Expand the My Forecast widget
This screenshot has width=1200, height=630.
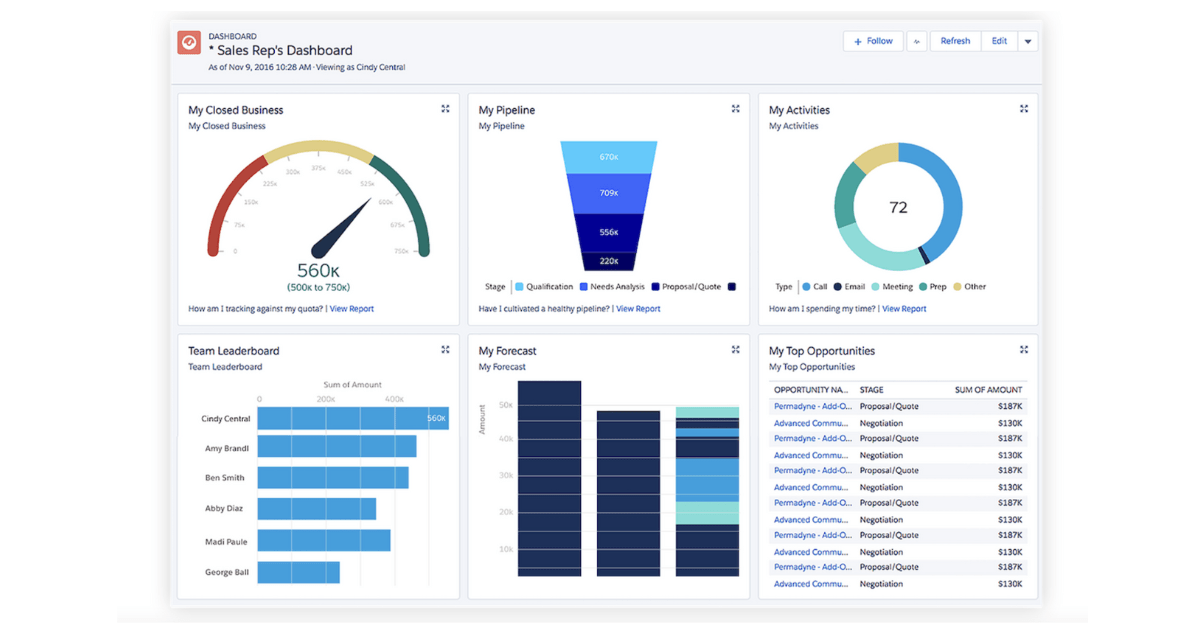pyautogui.click(x=735, y=350)
